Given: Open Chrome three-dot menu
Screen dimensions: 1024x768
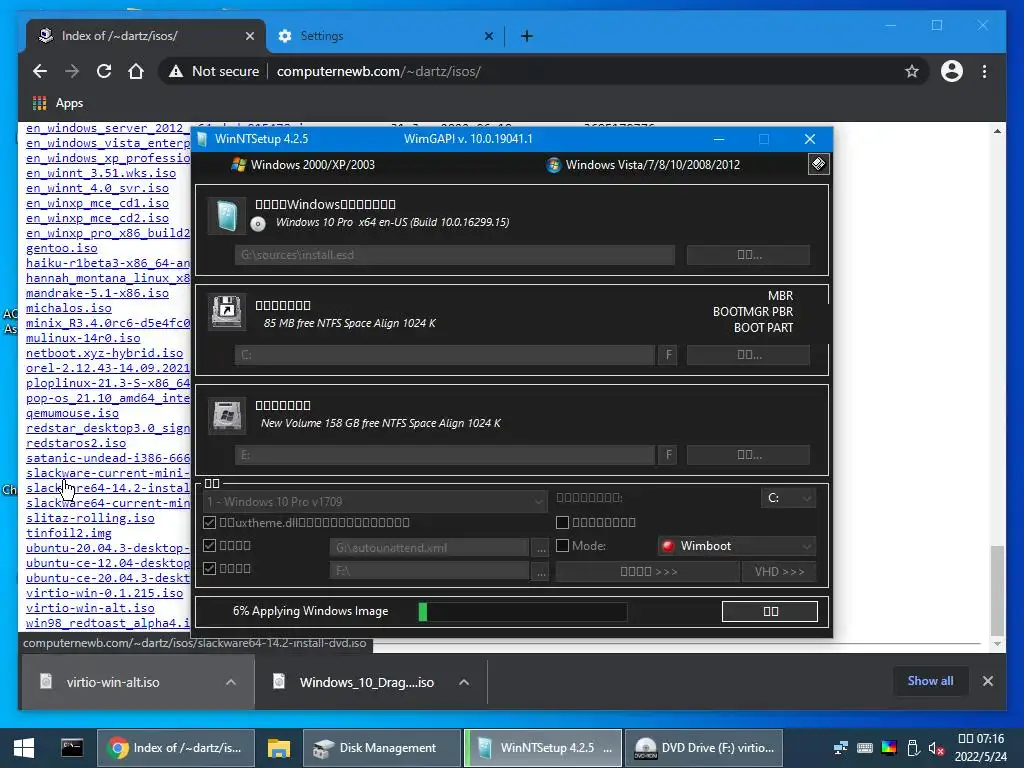Looking at the screenshot, I should [x=984, y=71].
